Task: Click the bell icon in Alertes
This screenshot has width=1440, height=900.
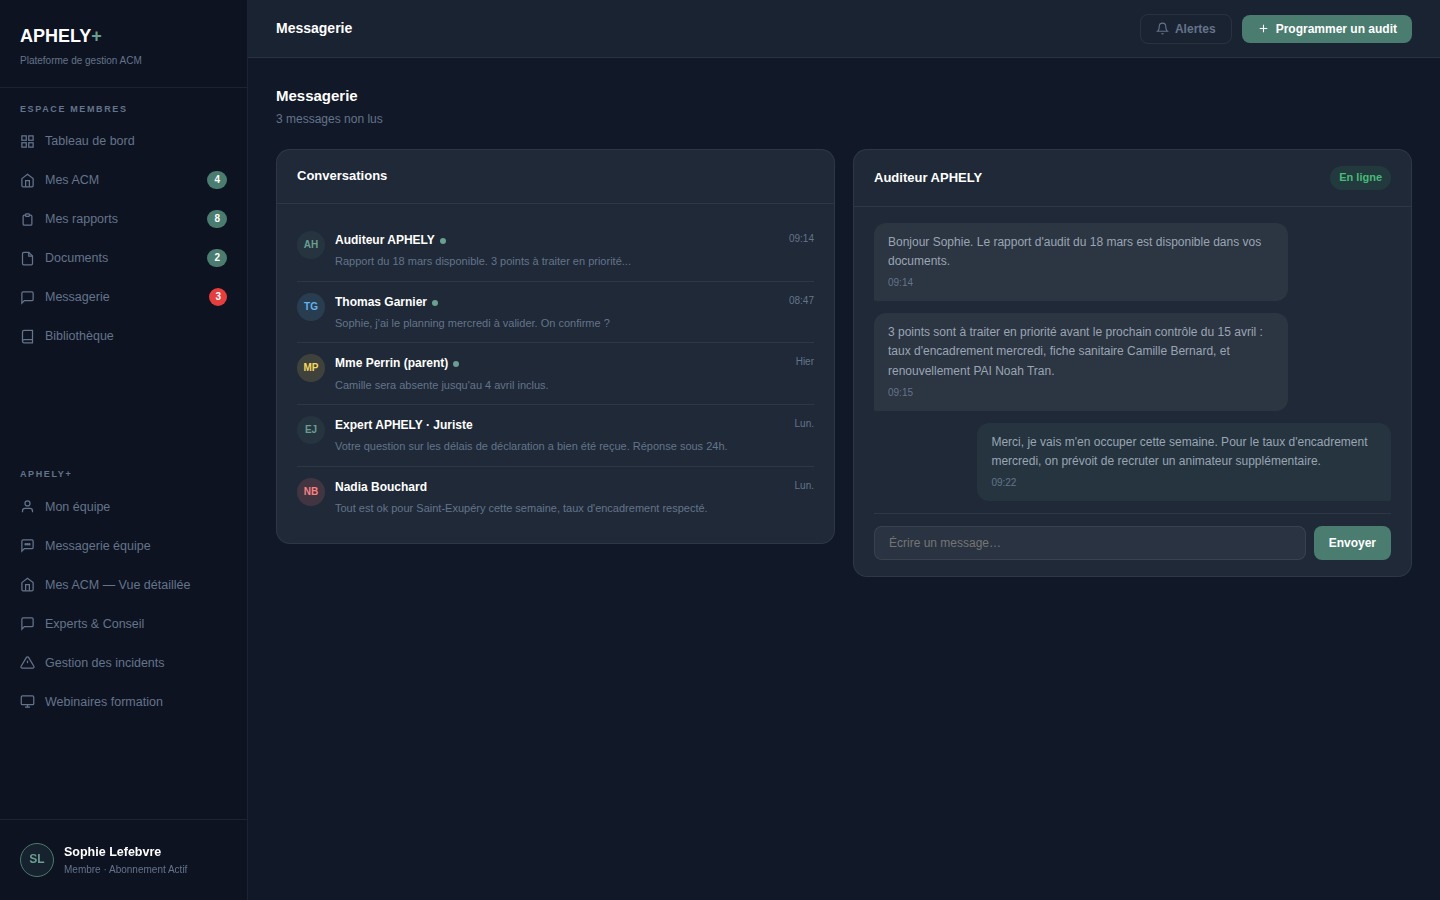Action: (1162, 29)
